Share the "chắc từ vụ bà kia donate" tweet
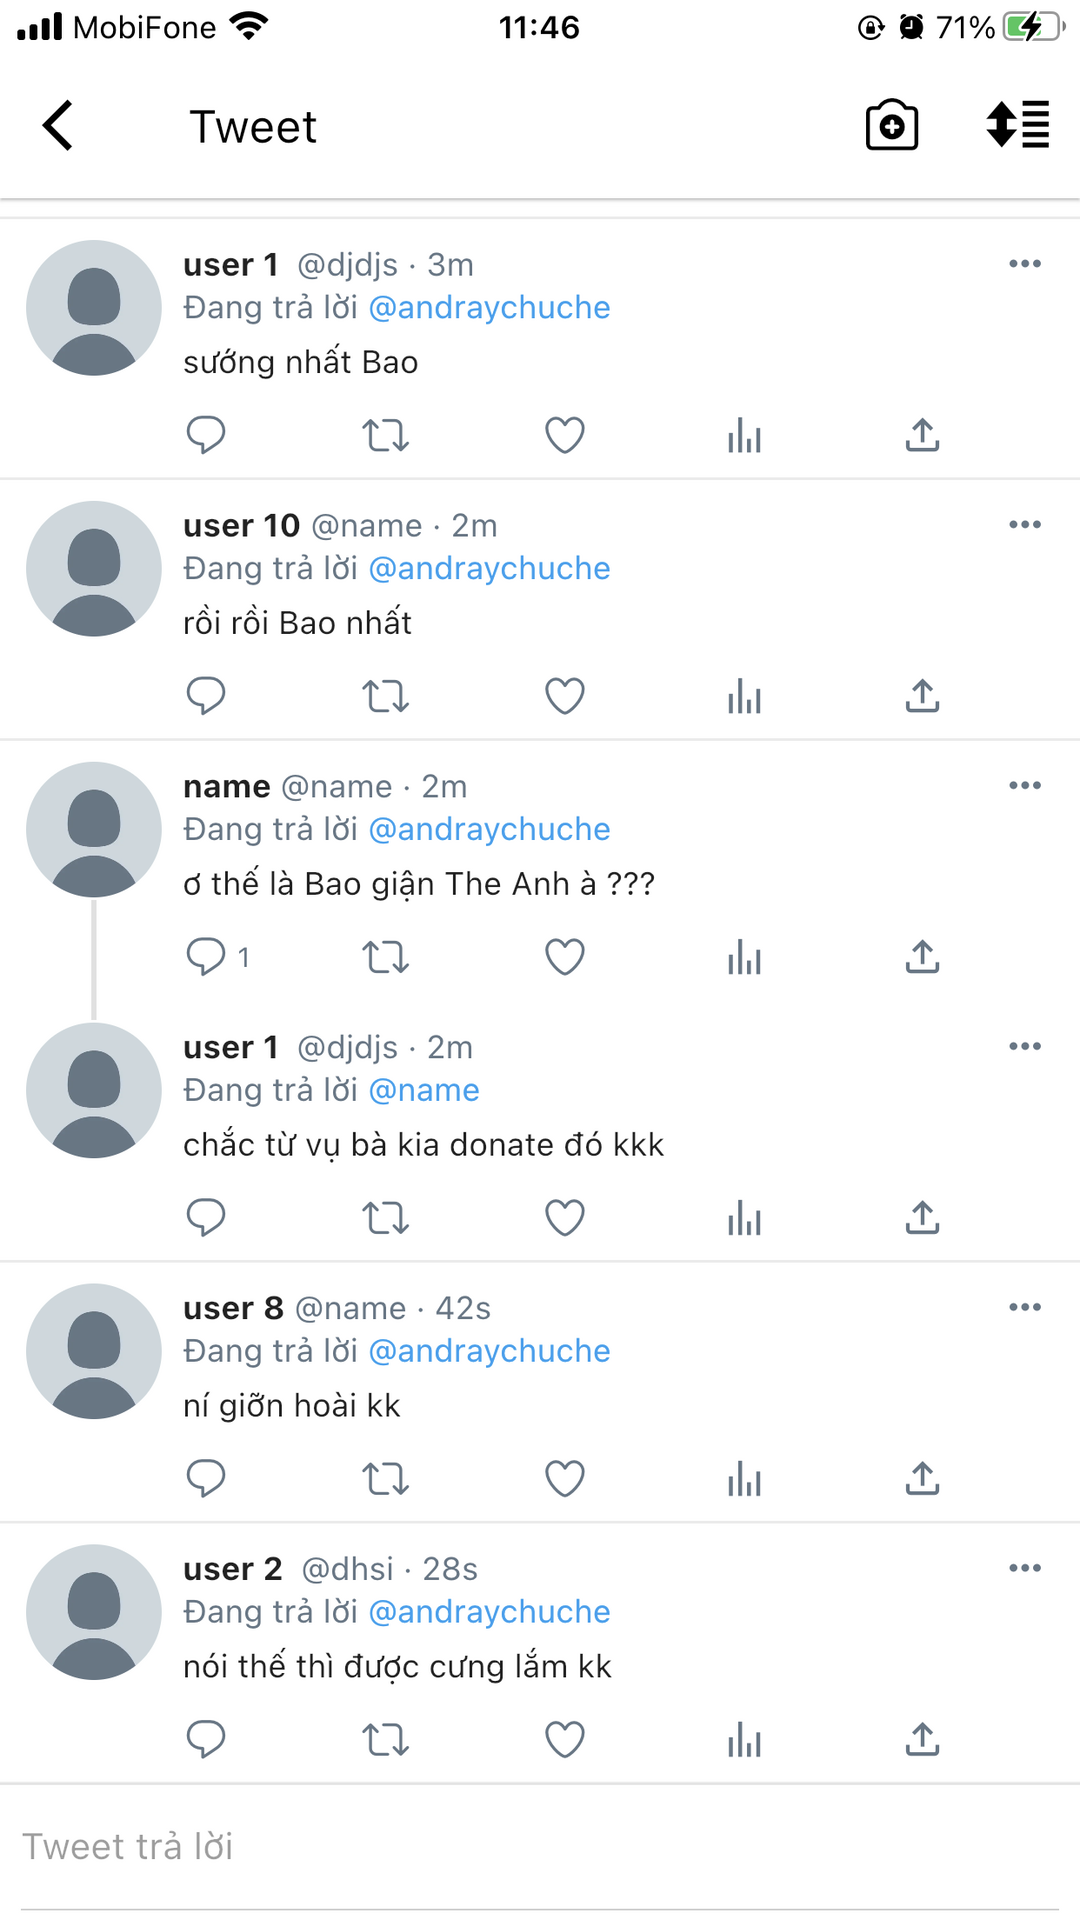Screen dimensions: 1080x1920 (922, 1217)
